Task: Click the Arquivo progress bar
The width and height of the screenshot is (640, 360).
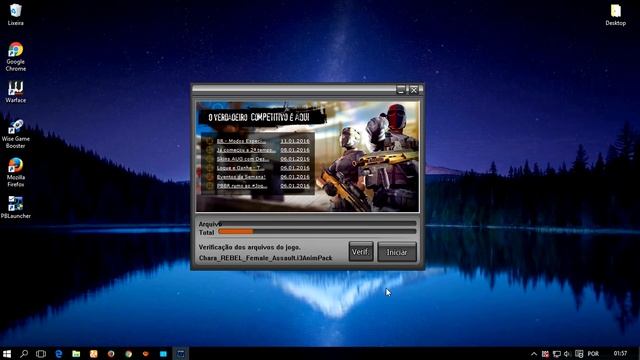Action: coord(317,223)
